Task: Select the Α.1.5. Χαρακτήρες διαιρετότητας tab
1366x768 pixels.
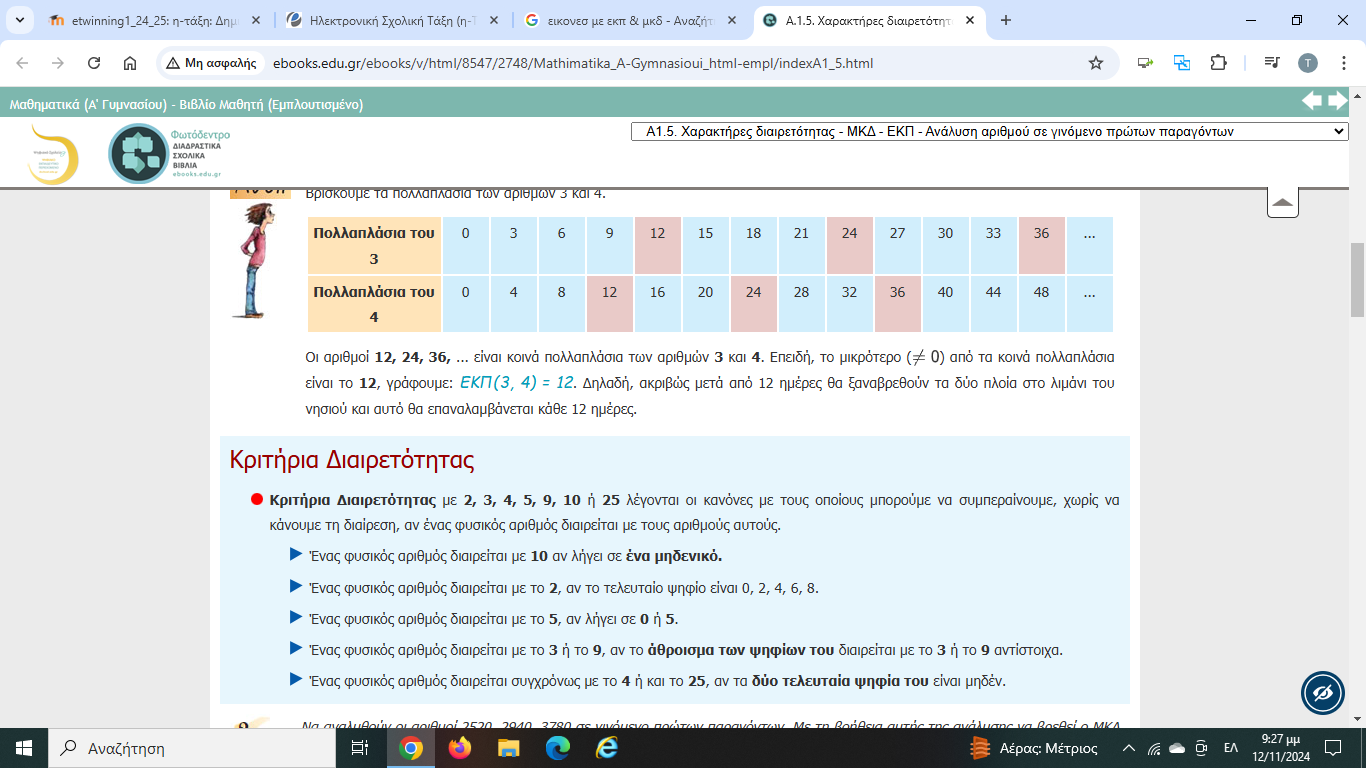Action: (866, 20)
